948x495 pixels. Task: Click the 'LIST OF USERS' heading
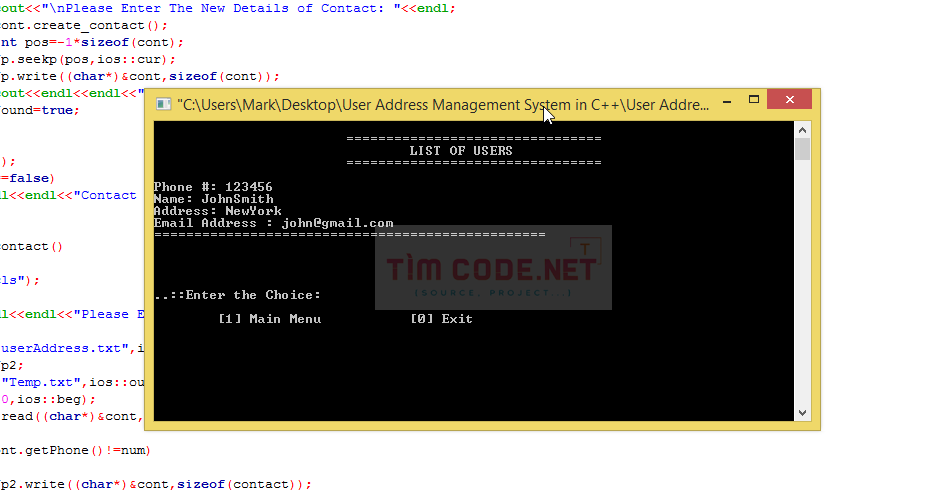click(461, 151)
